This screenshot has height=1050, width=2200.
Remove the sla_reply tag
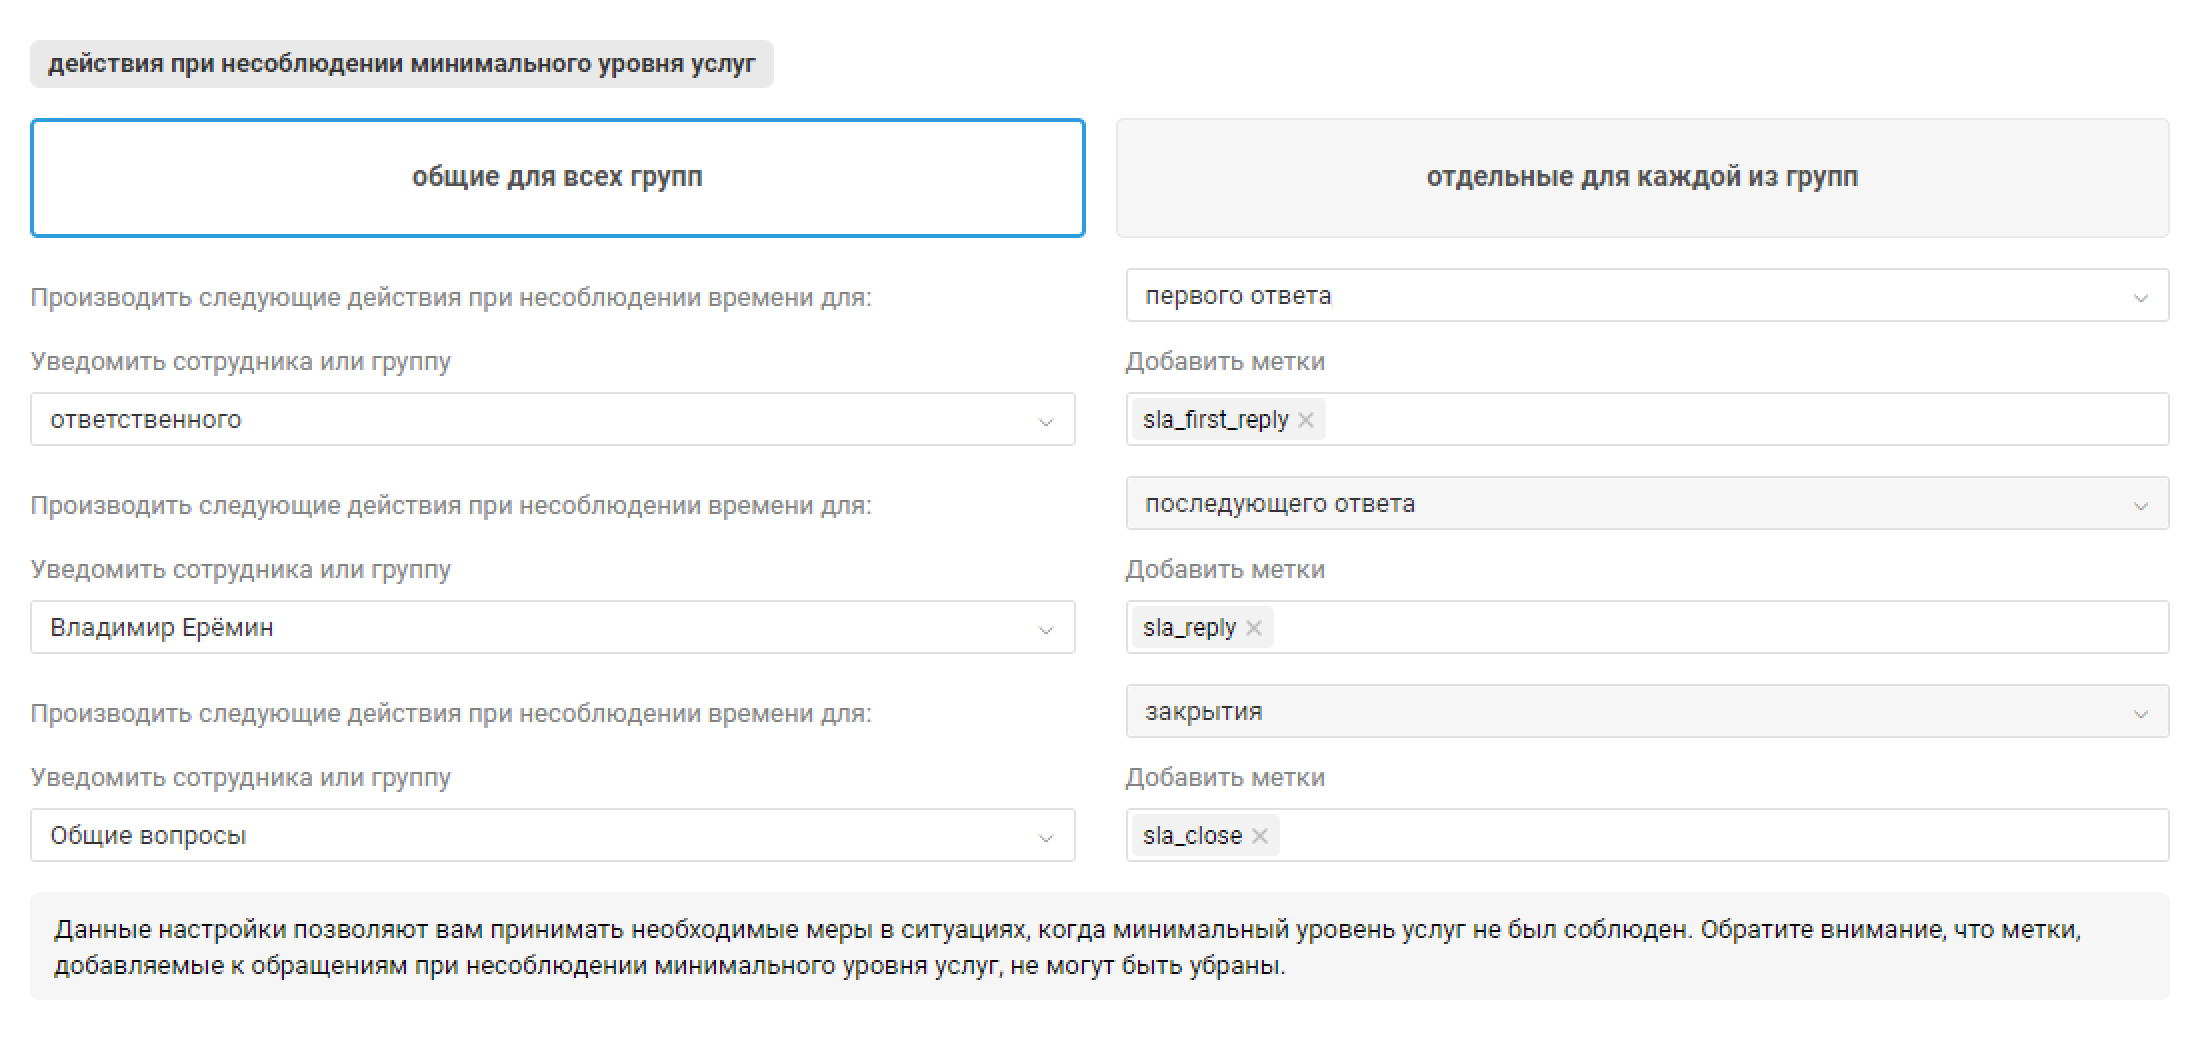click(x=1254, y=628)
